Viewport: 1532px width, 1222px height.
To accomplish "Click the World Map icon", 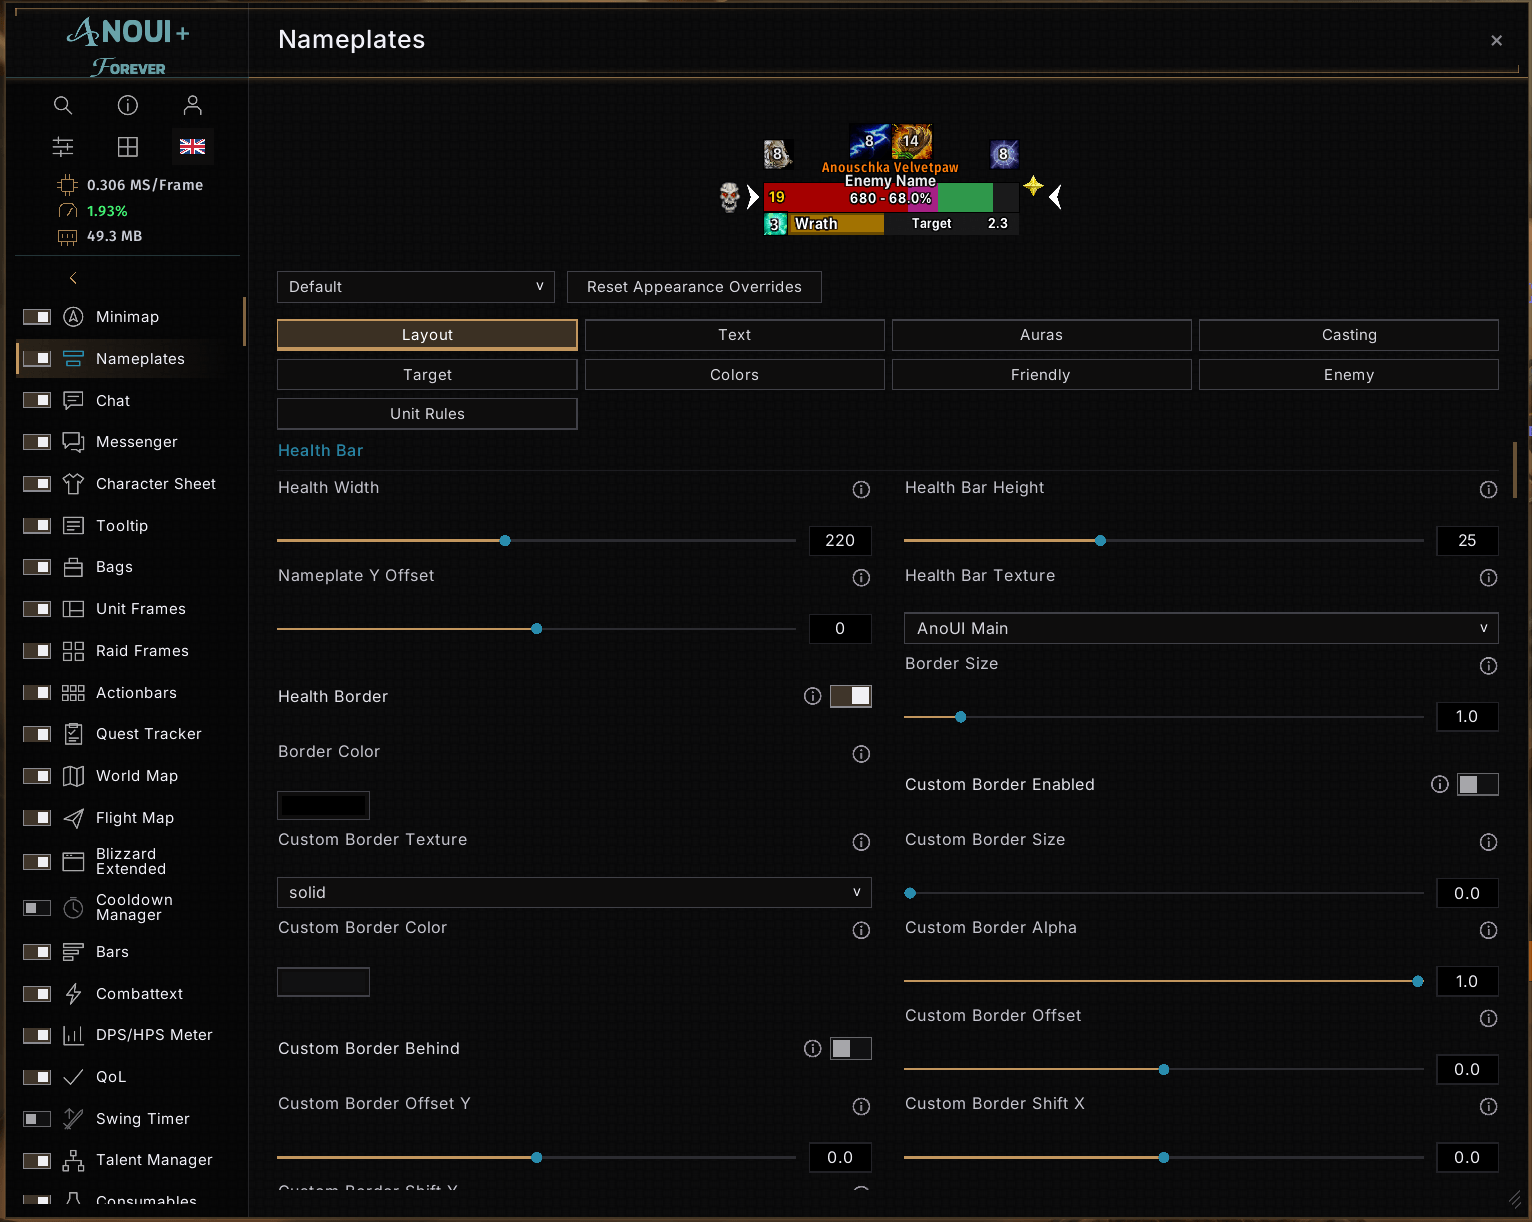I will [73, 776].
